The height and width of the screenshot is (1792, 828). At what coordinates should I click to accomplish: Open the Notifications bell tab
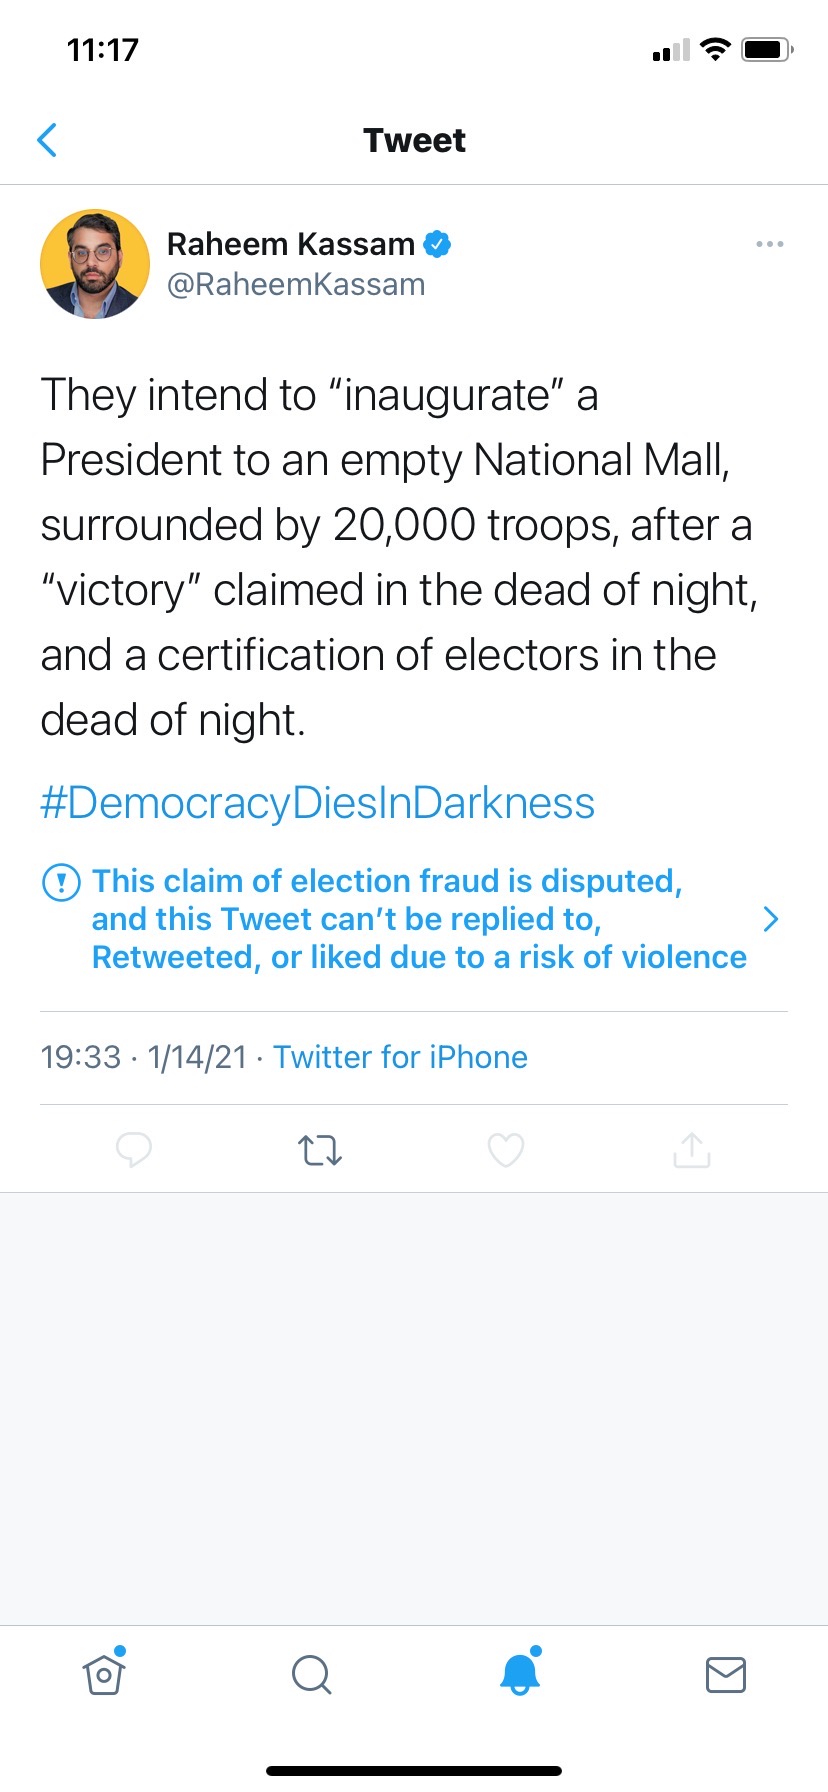520,1674
